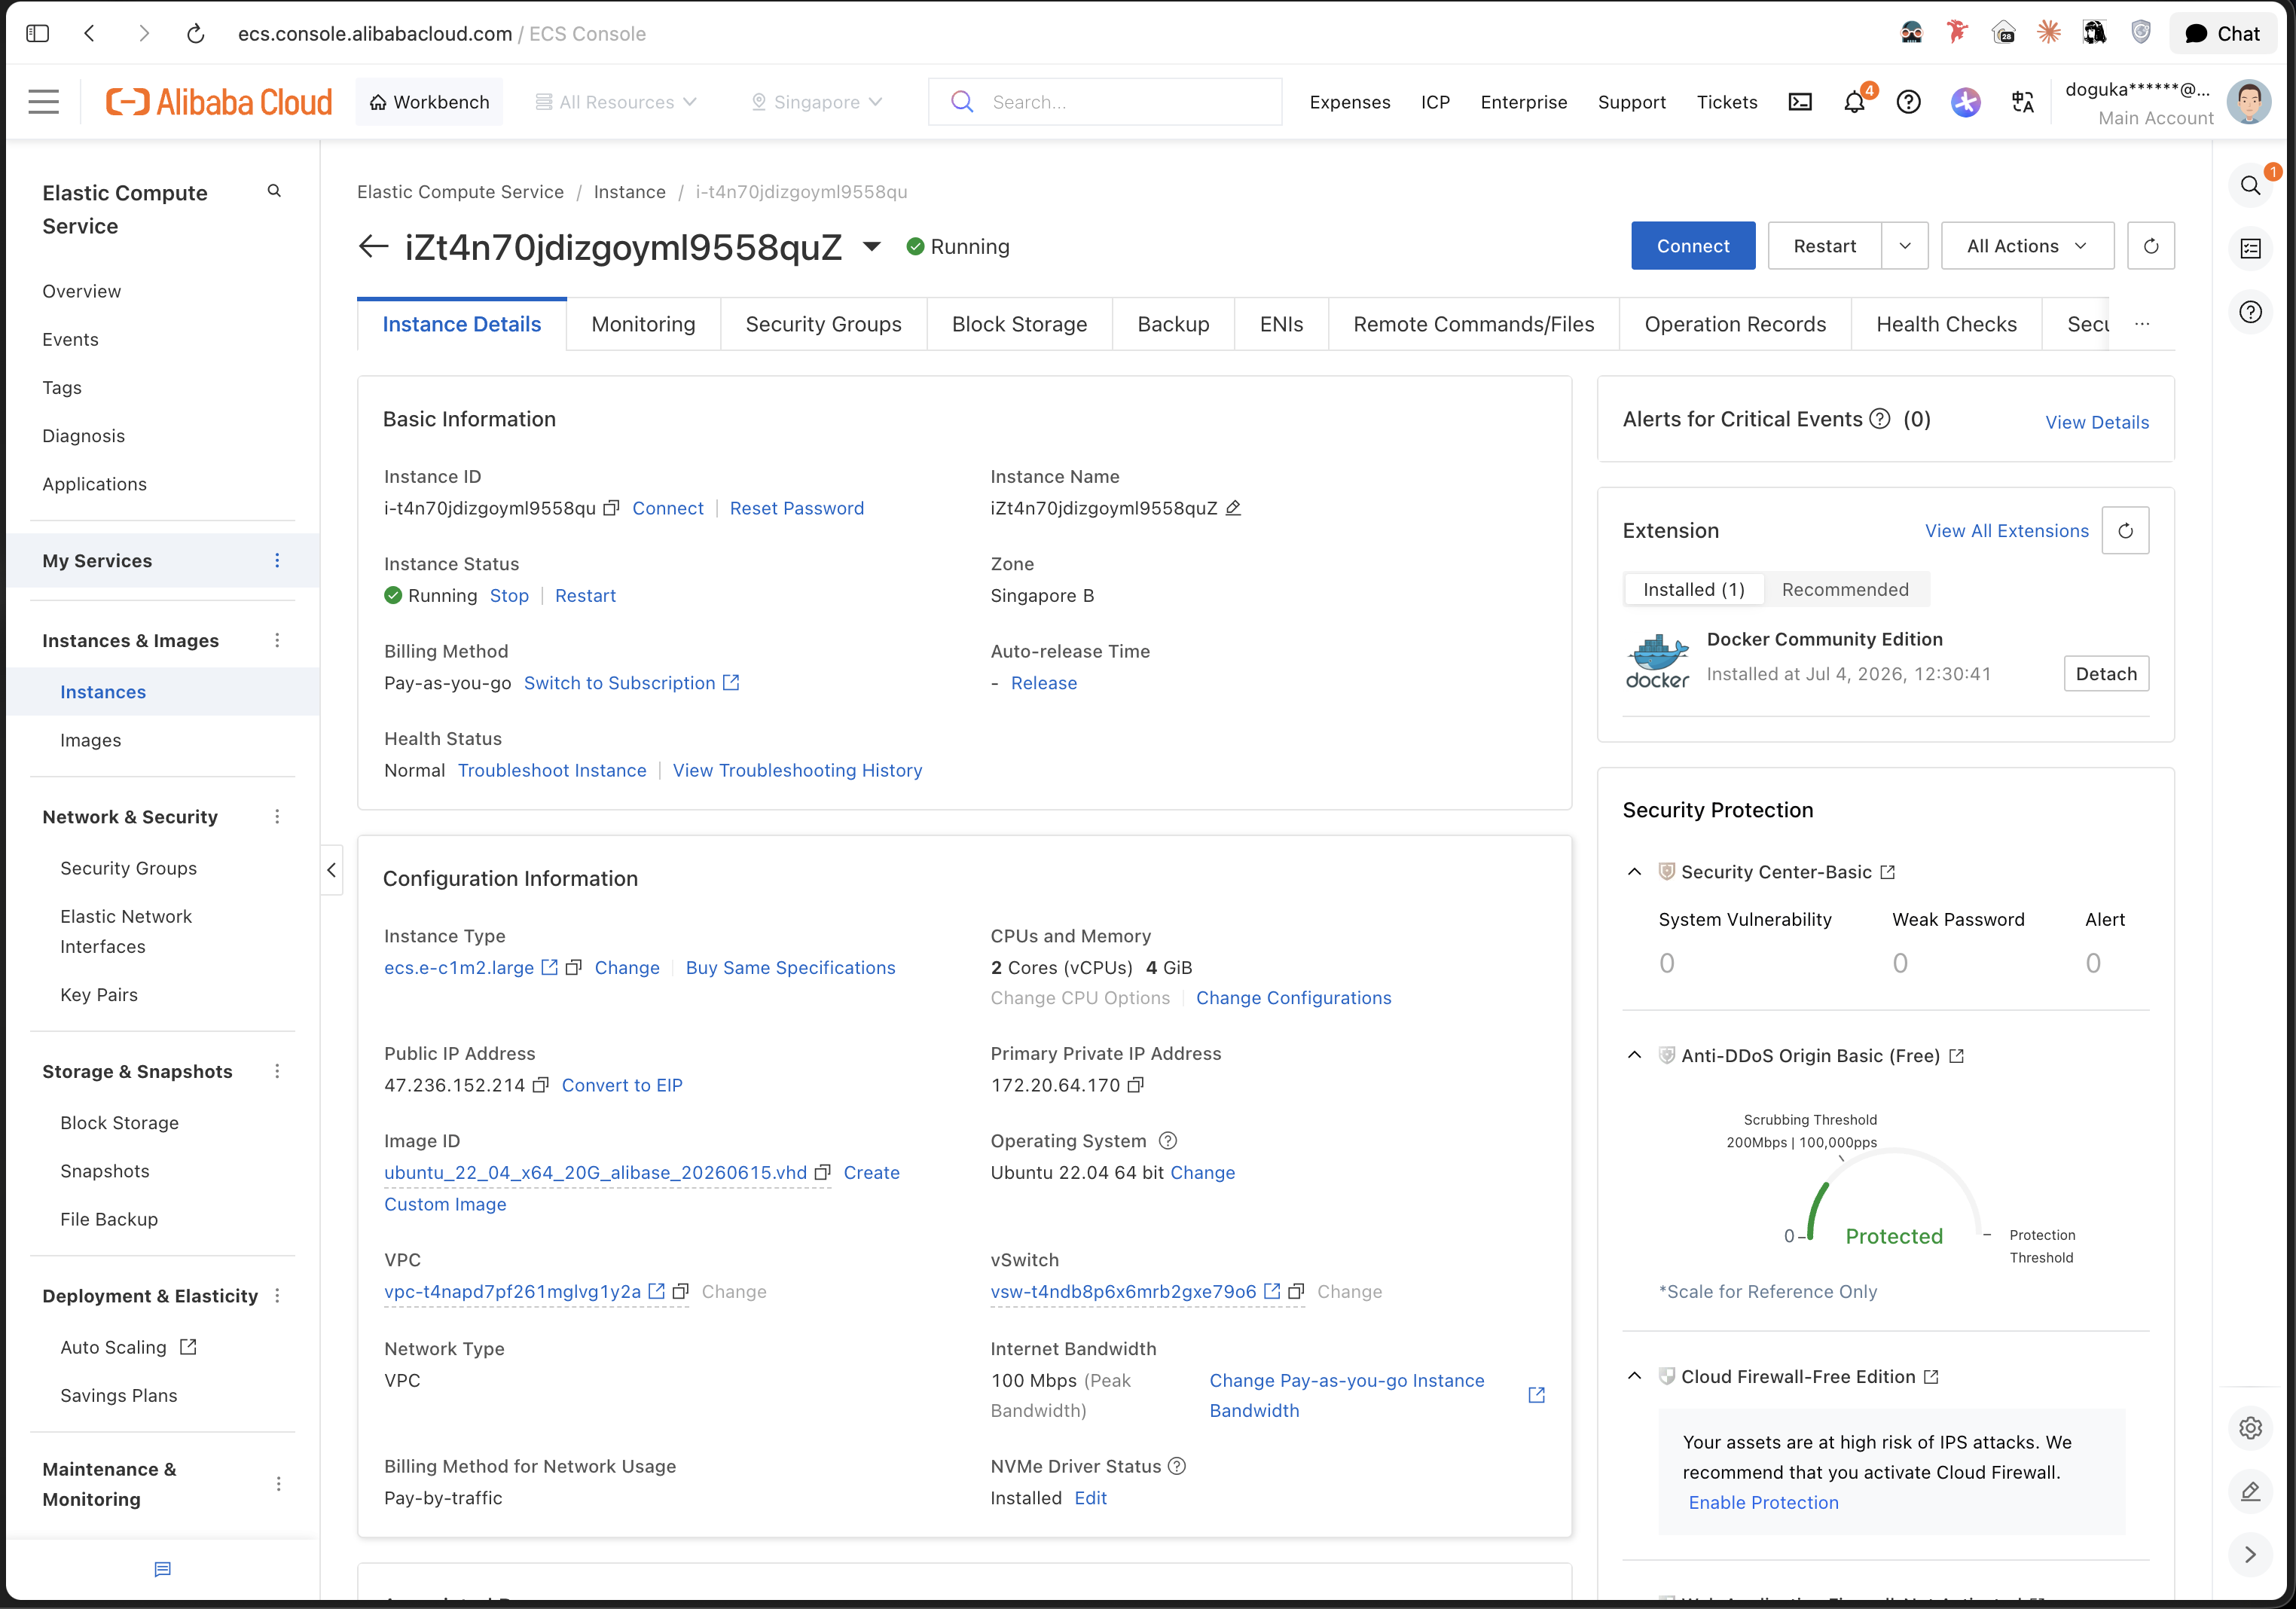Copy the vSwitch ID
This screenshot has width=2296, height=1609.
1296,1292
